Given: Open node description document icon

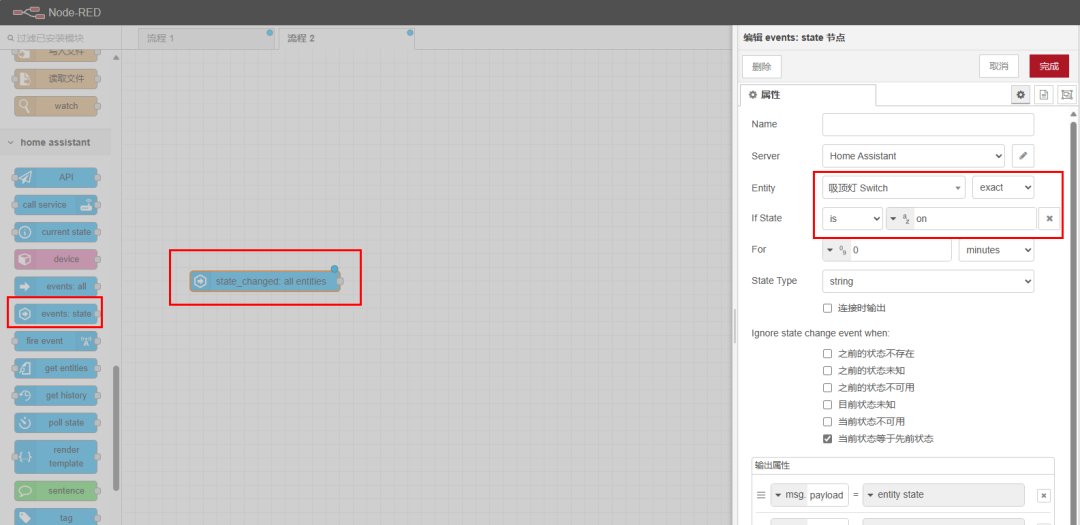Looking at the screenshot, I should point(1043,94).
